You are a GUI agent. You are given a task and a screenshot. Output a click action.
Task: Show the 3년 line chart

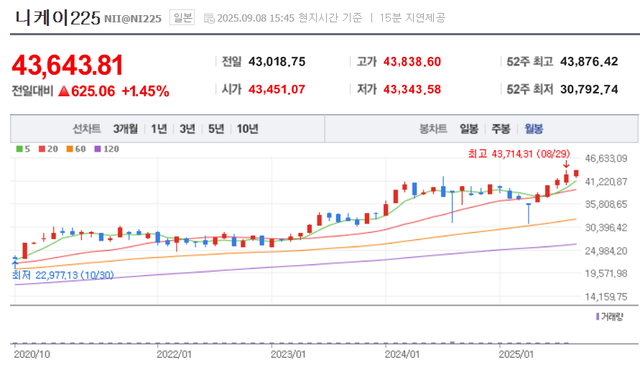[187, 129]
